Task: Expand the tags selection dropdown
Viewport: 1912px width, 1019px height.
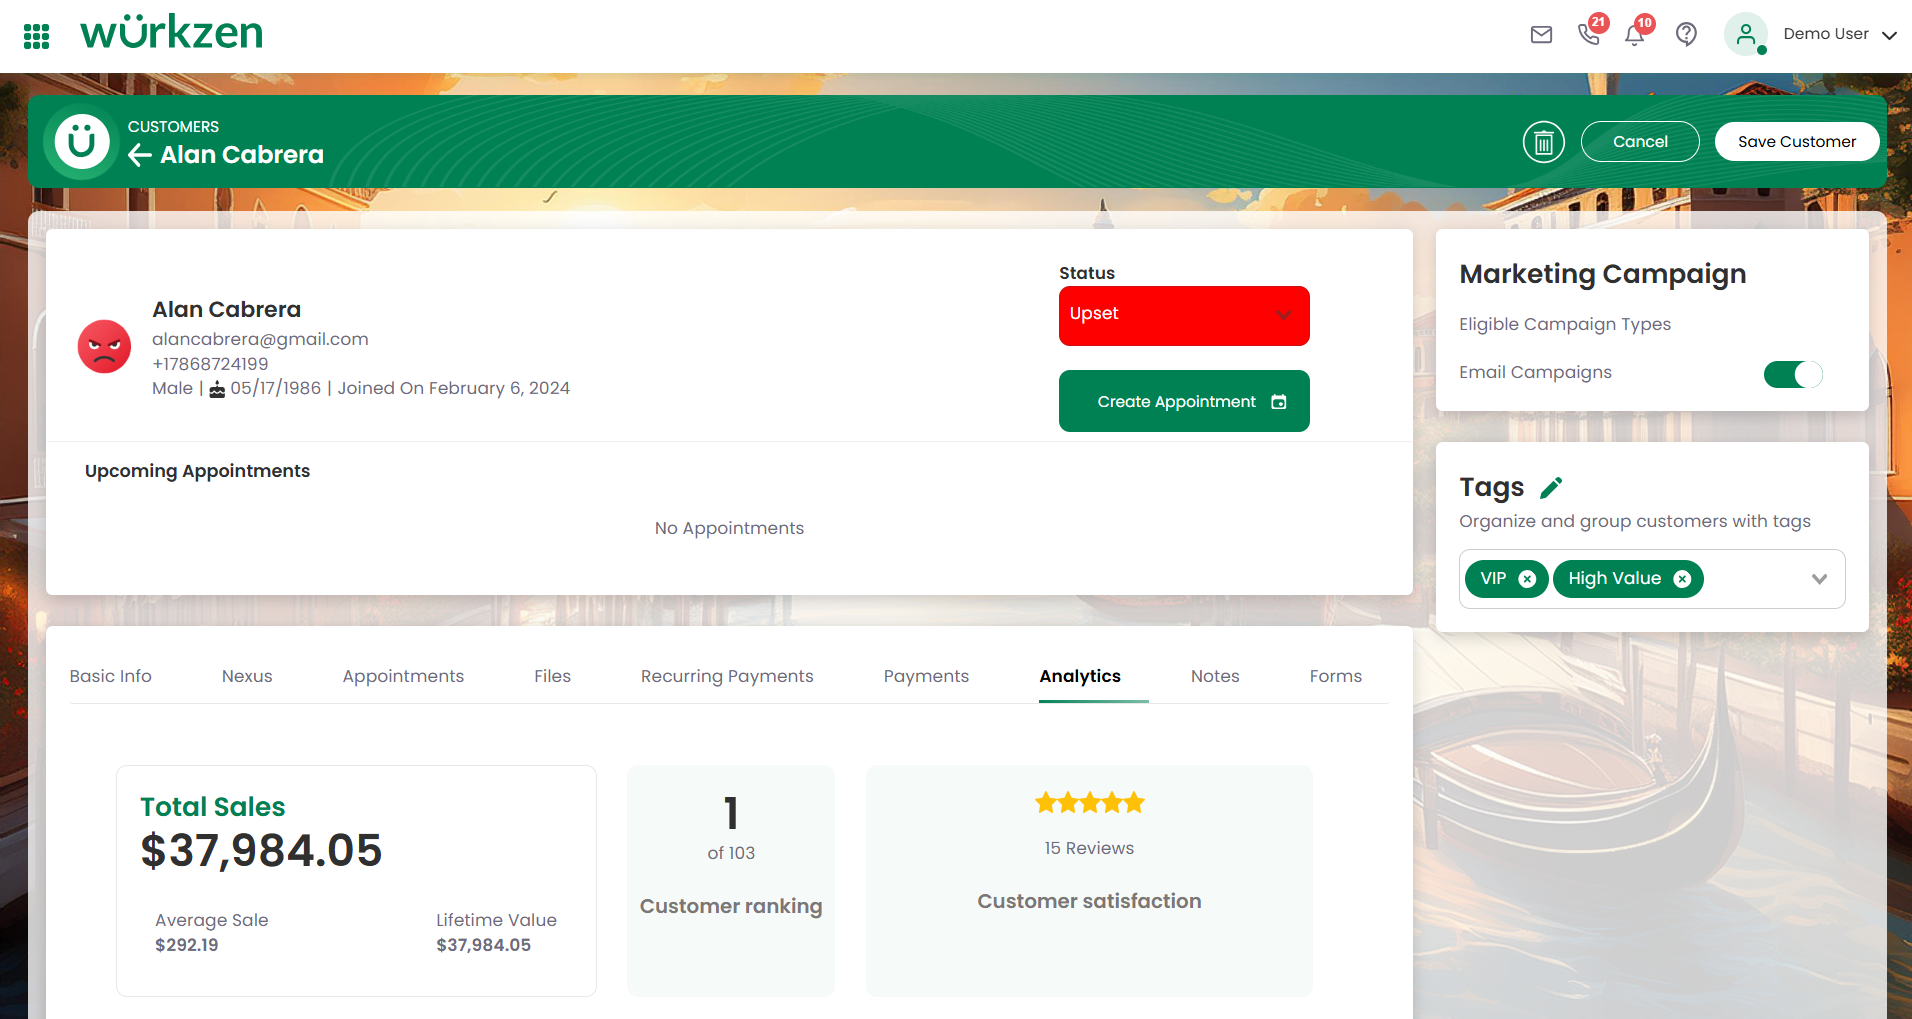Action: [x=1819, y=579]
